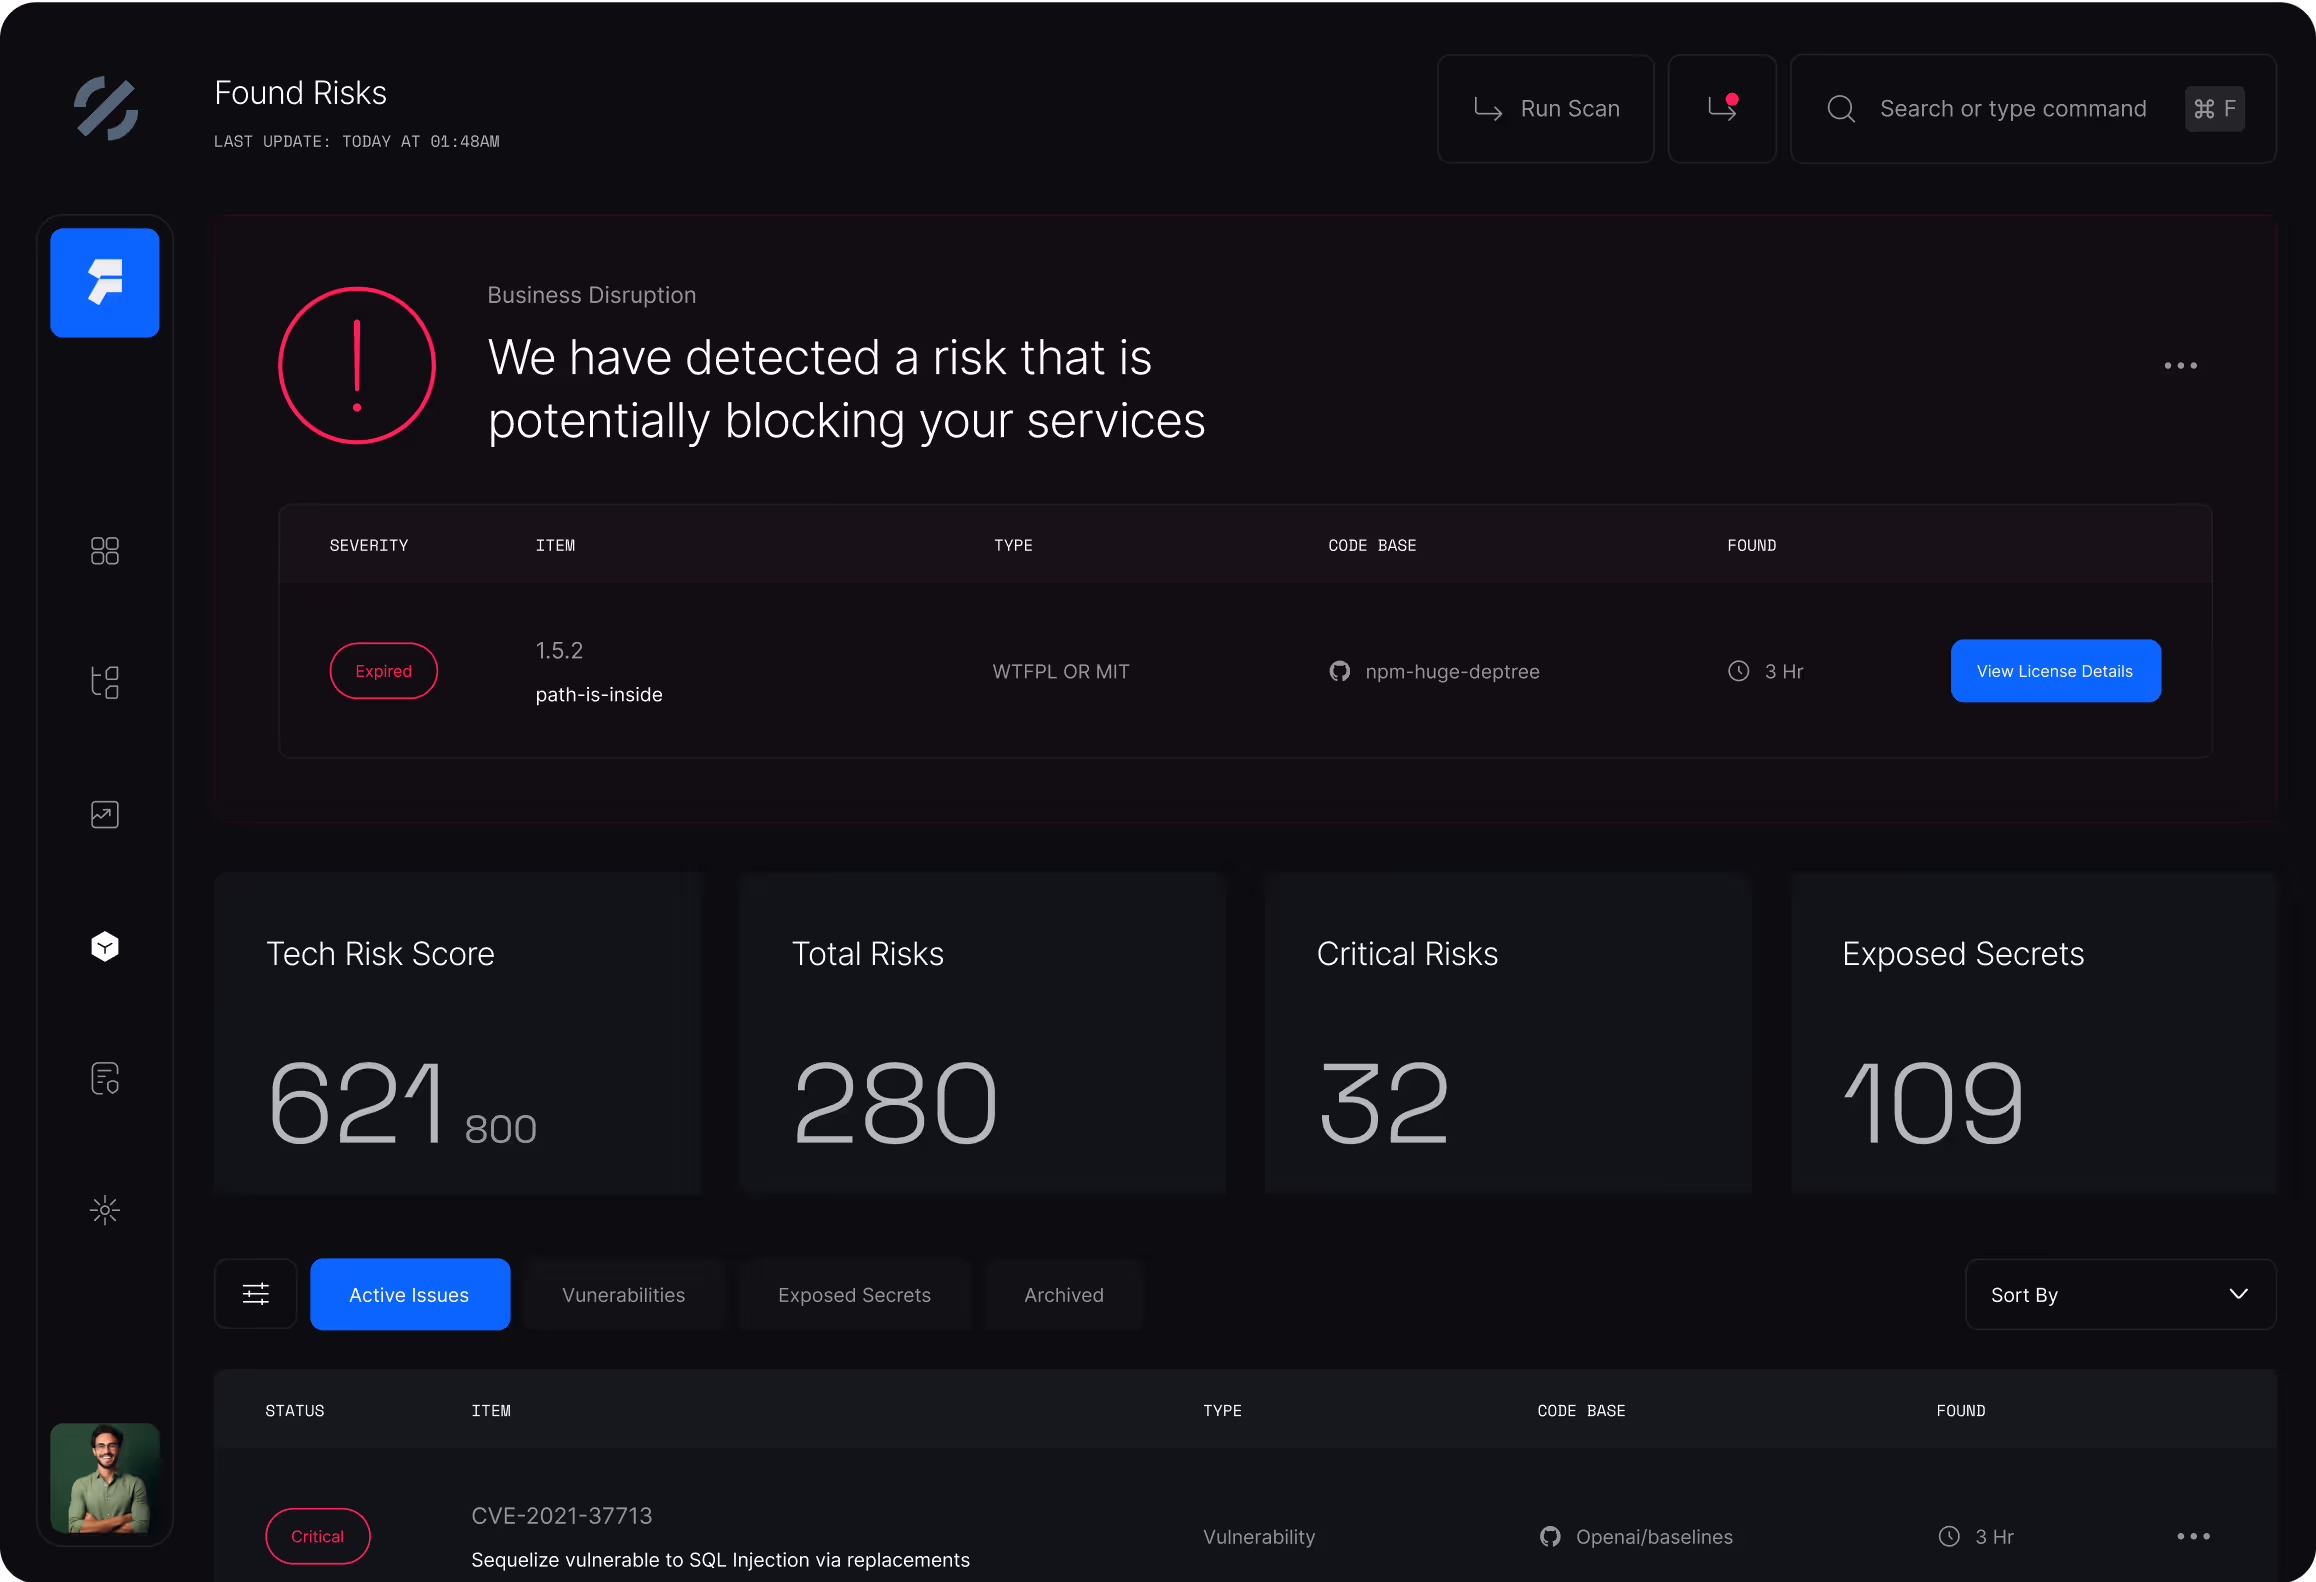Screen dimensions: 2316x1582
Task: Click the filter sliders icon button
Action: (256, 1294)
